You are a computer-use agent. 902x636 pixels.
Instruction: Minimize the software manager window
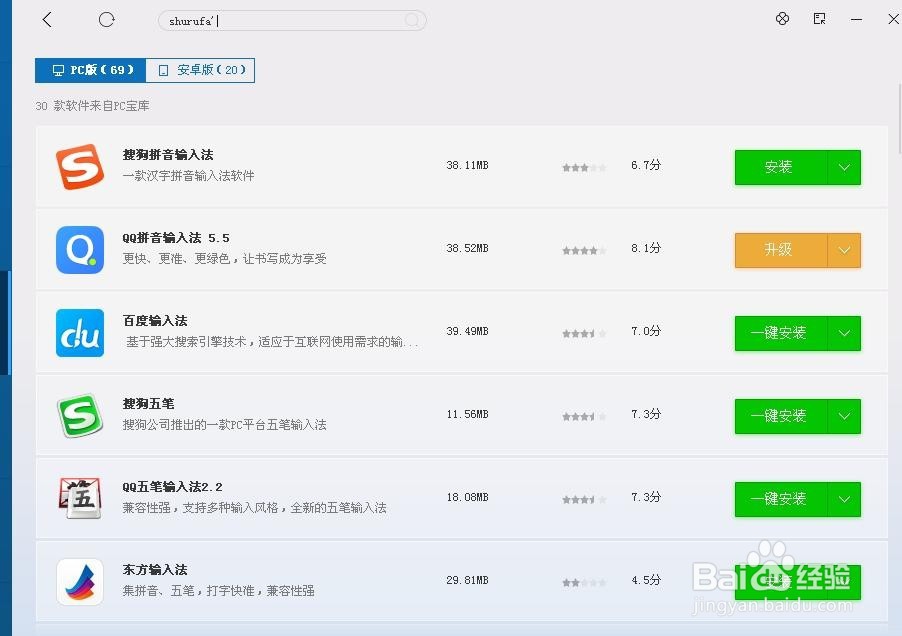(x=856, y=19)
